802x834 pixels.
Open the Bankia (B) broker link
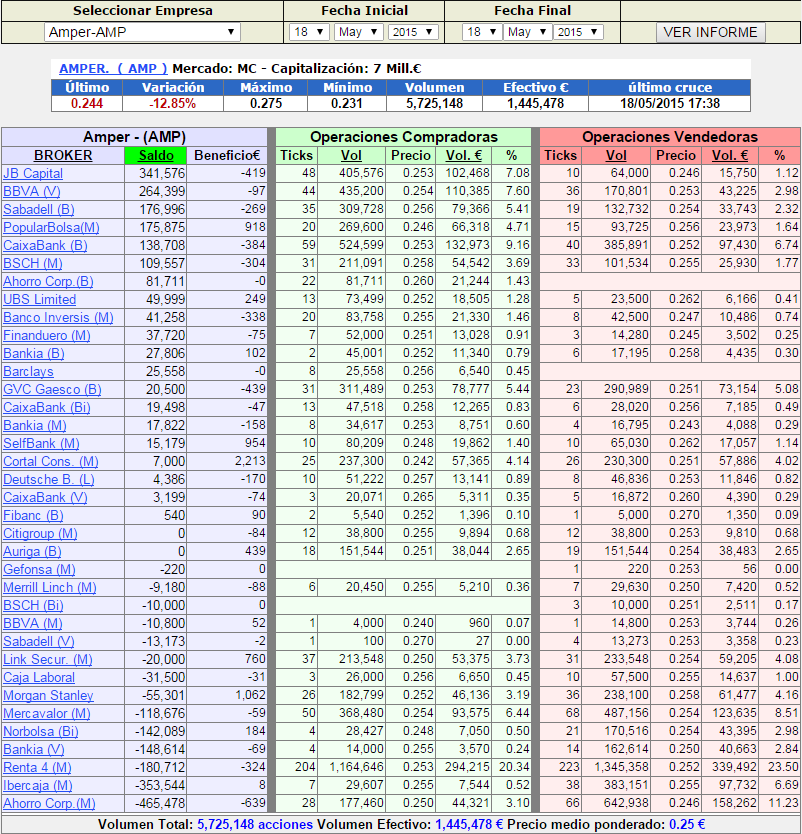click(x=34, y=354)
